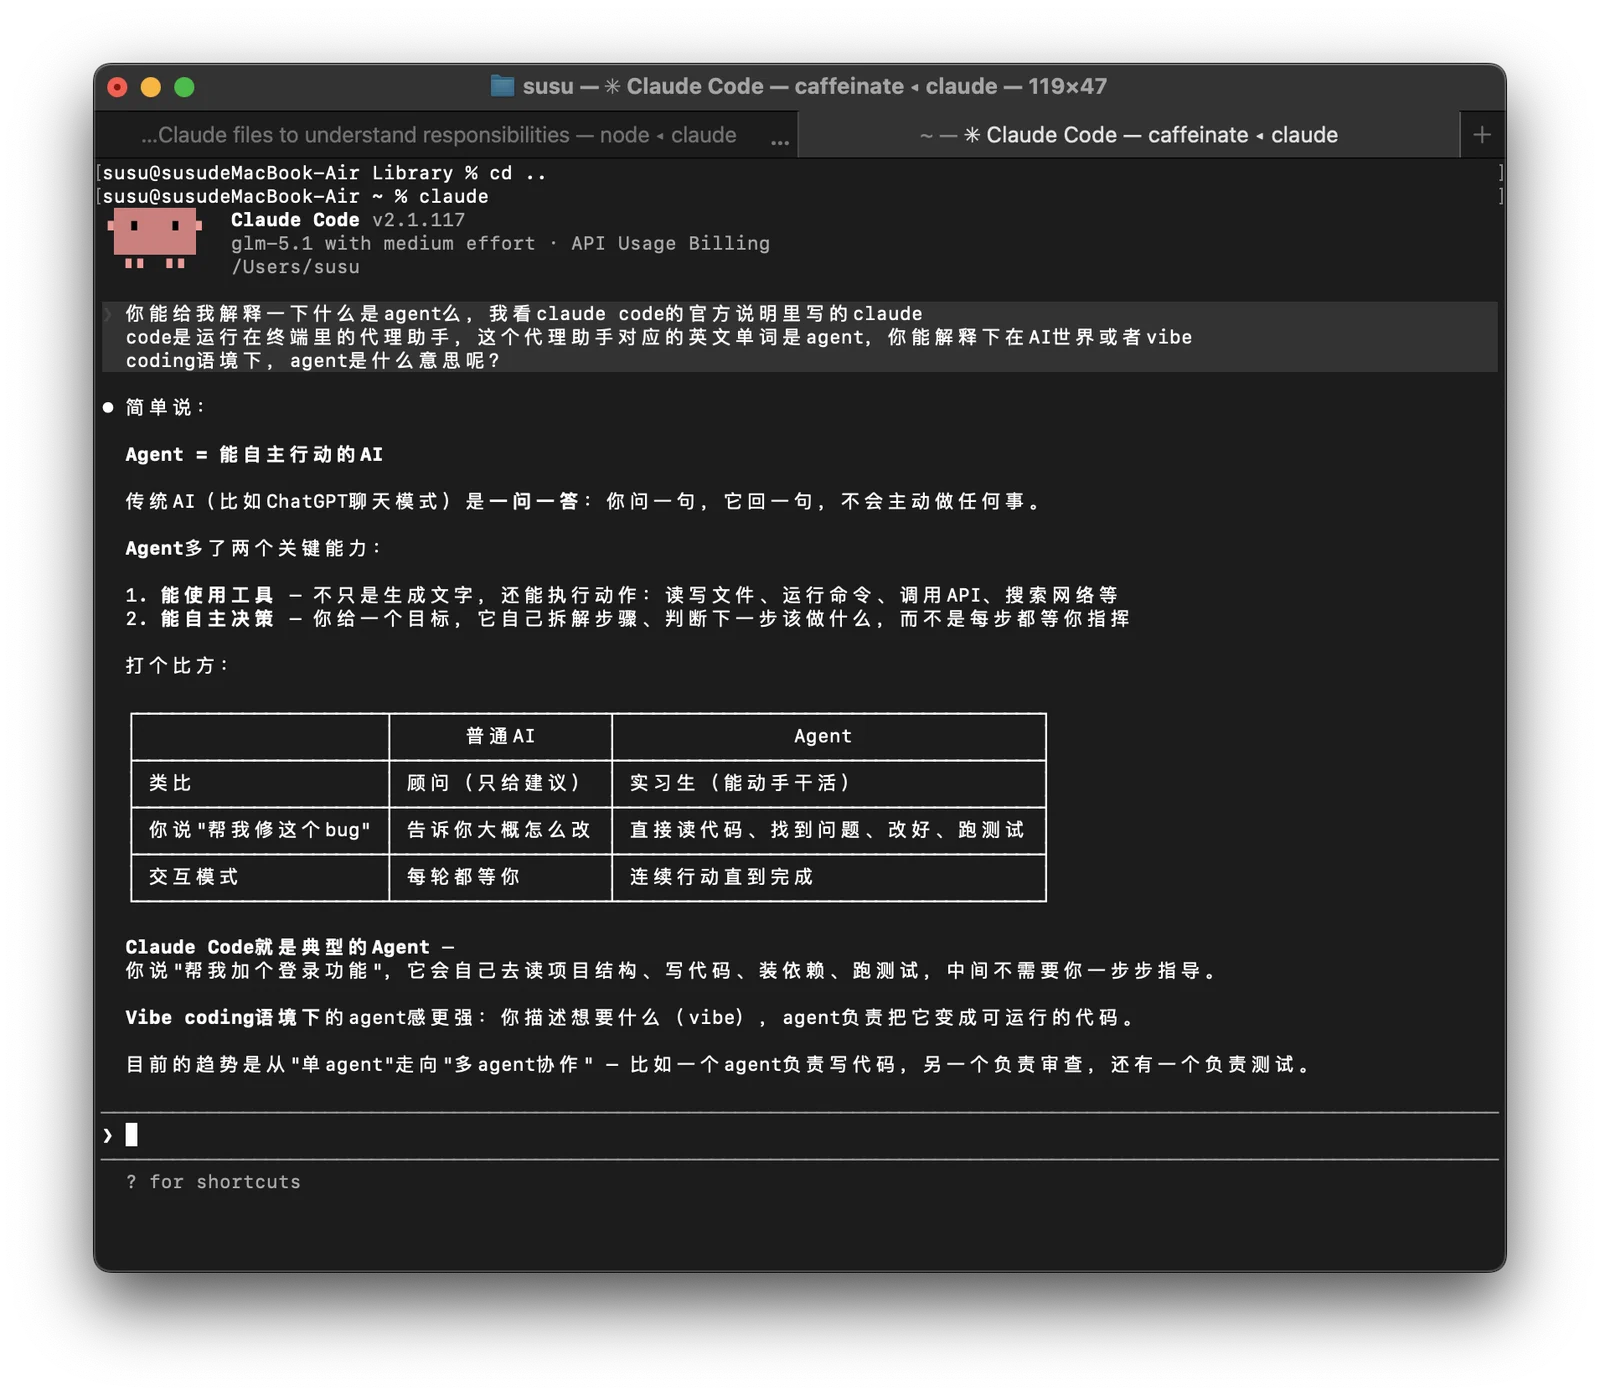Close the terminal window with red button
The height and width of the screenshot is (1396, 1600).
point(118,87)
